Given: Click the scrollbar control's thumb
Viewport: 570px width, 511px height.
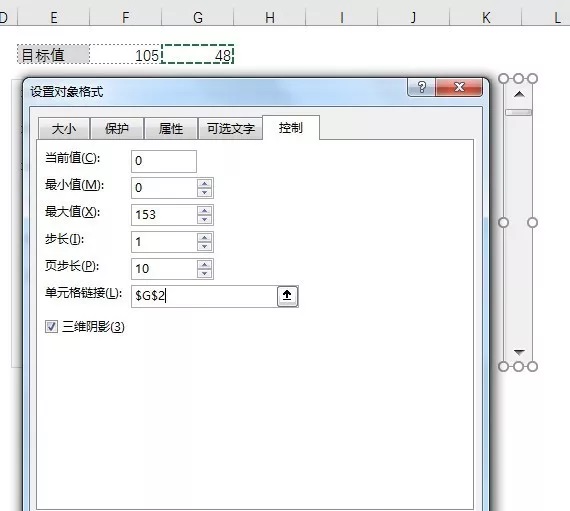Looking at the screenshot, I should 519,112.
